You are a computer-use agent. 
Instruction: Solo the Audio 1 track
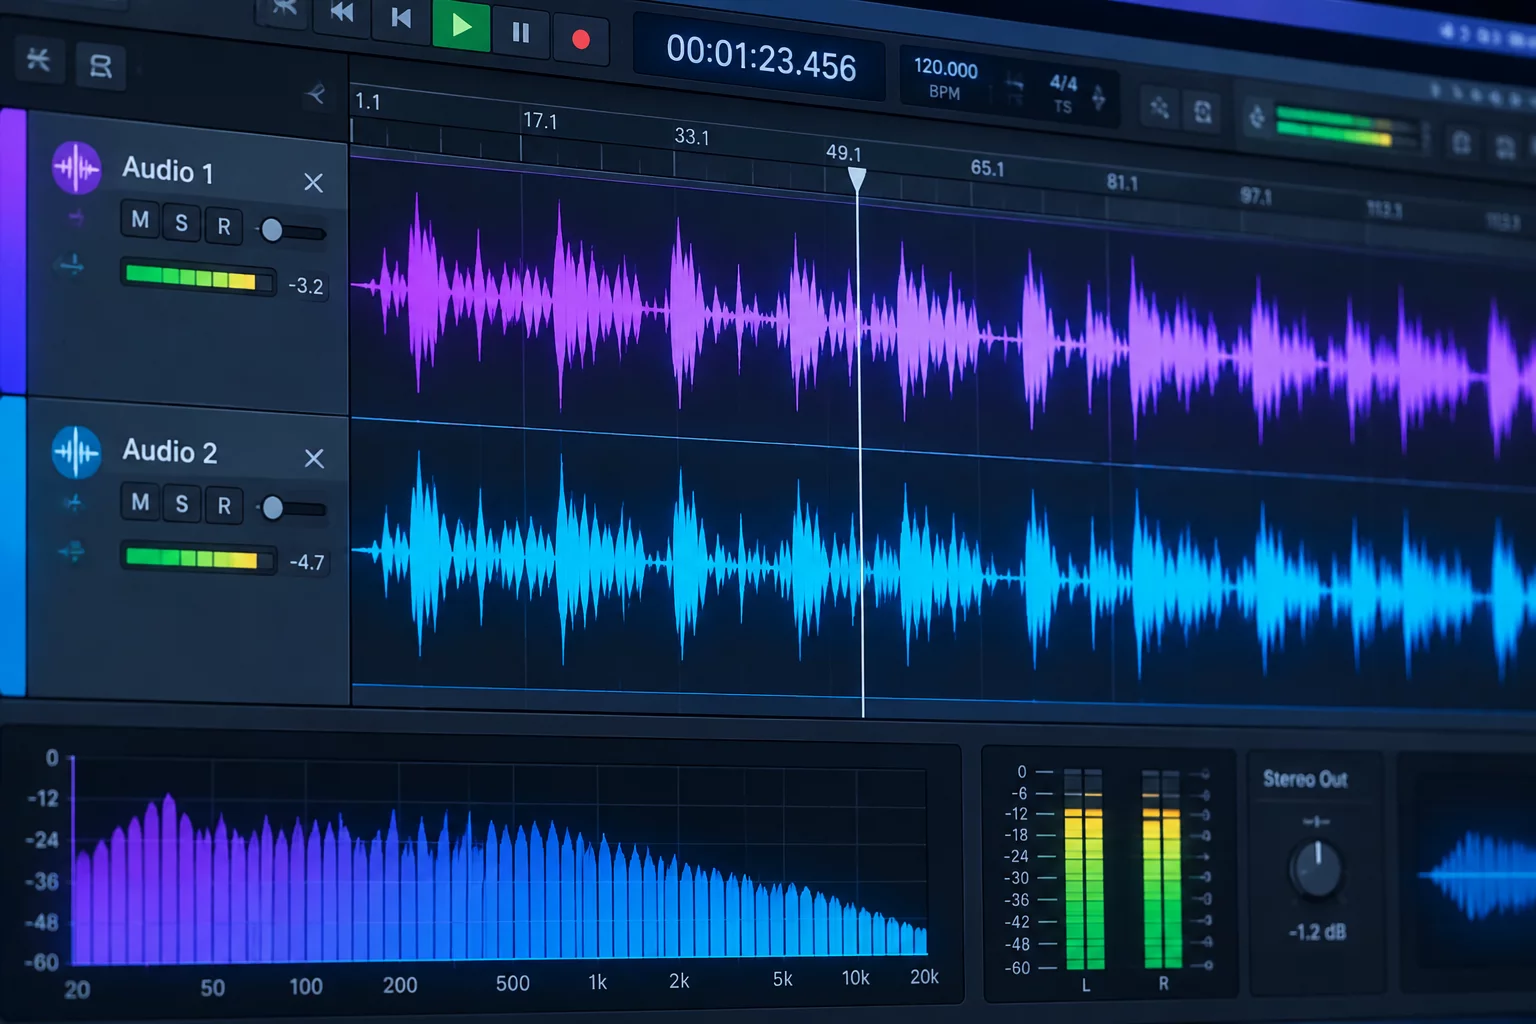[182, 223]
